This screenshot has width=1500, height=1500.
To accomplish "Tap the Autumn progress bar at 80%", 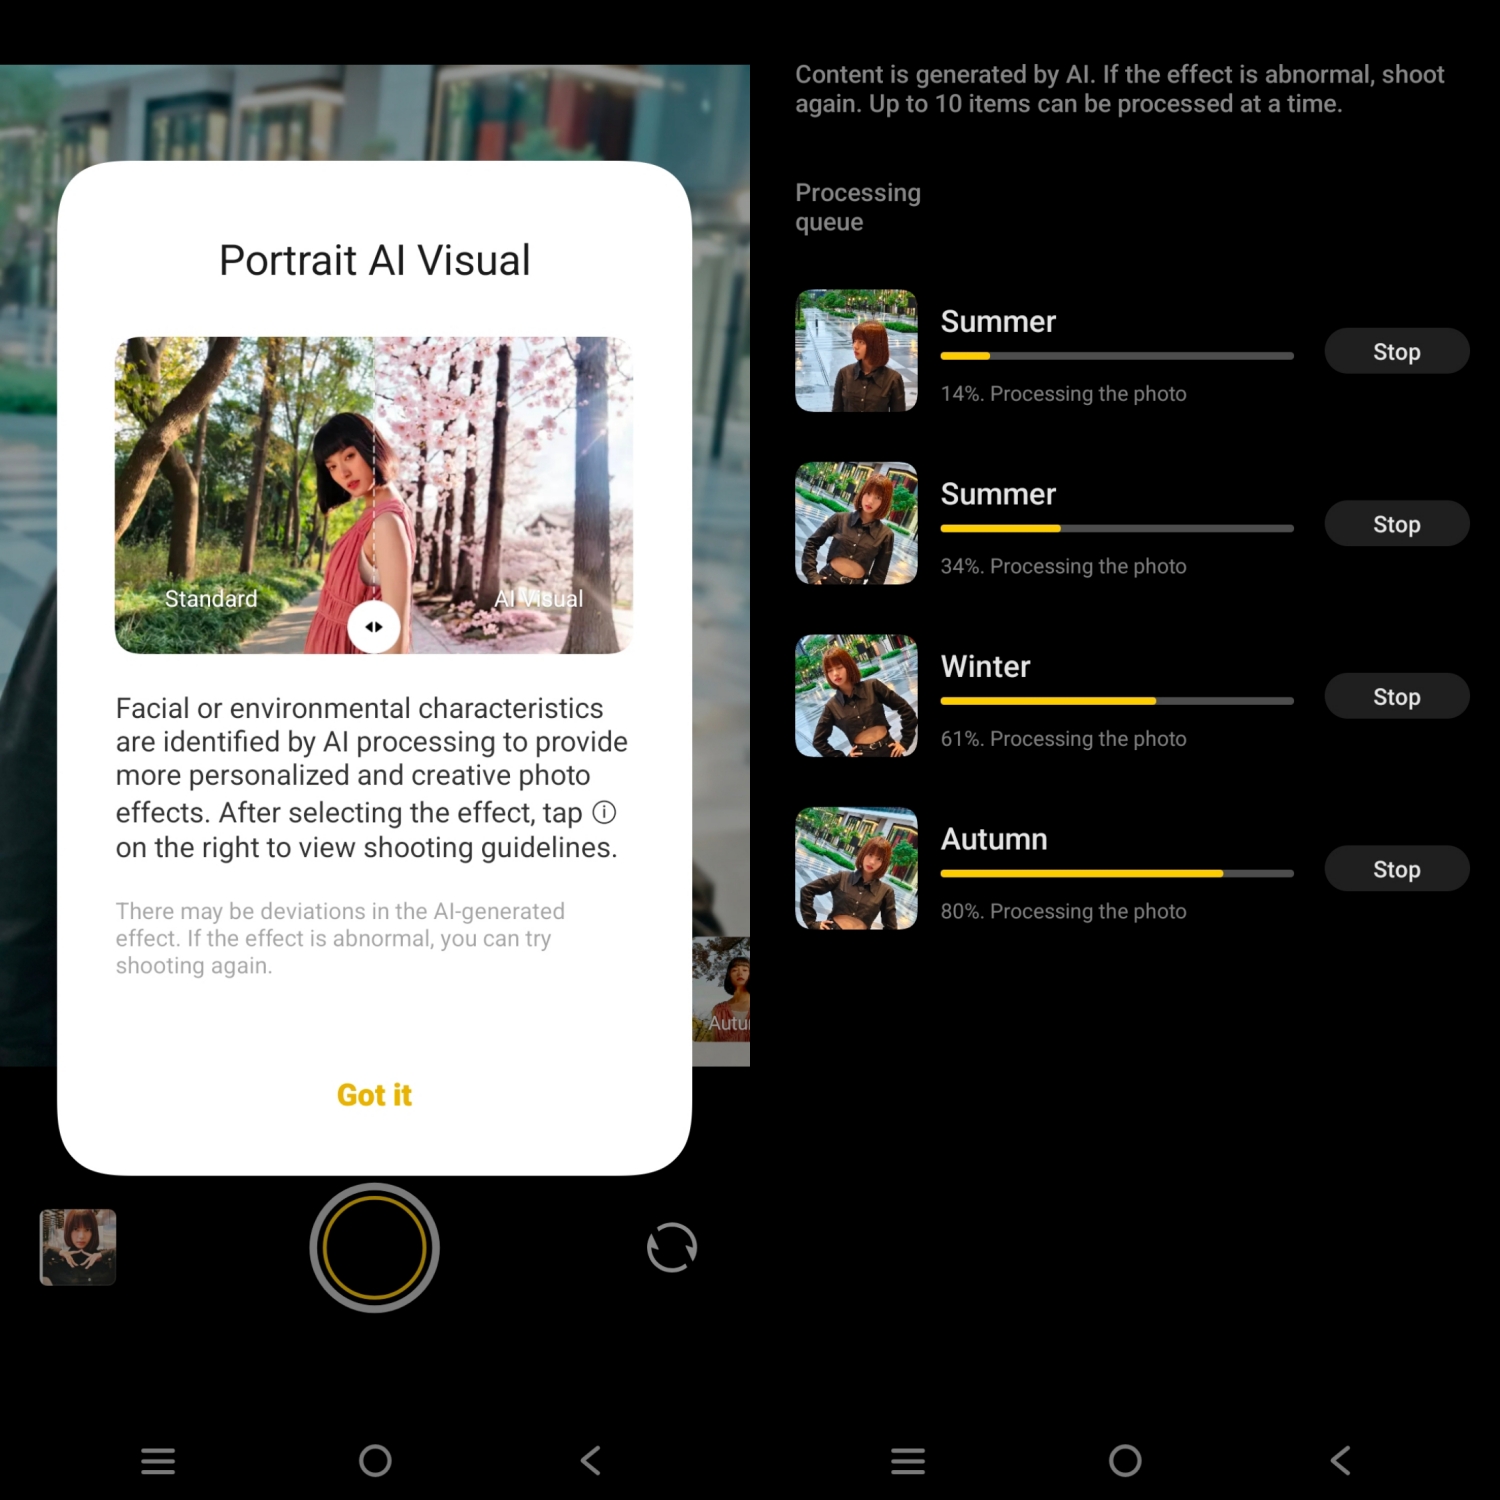I will [x=1116, y=873].
